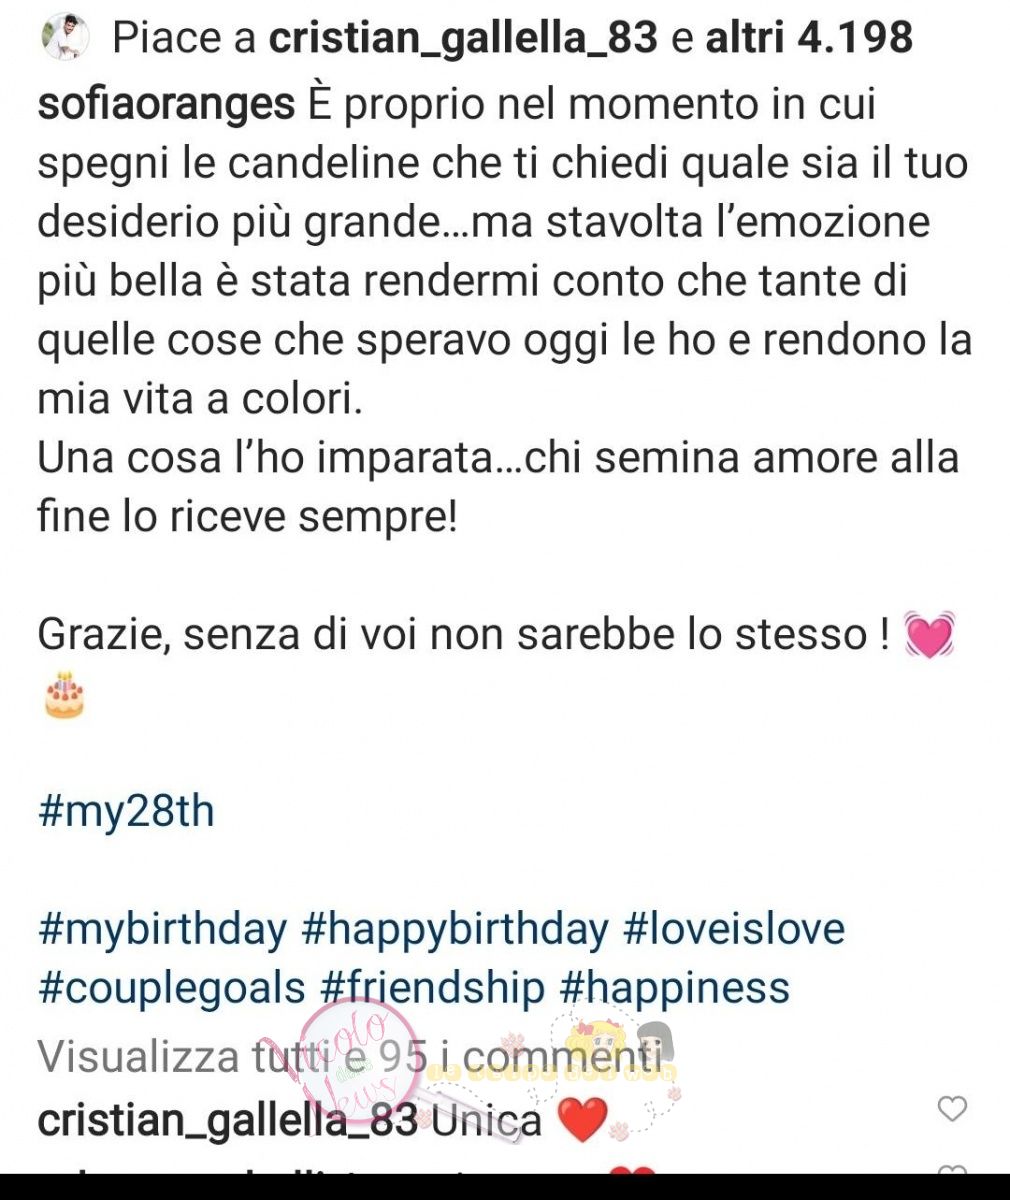Open the #happybirthday hashtag
The image size is (1010, 1200).
point(455,929)
